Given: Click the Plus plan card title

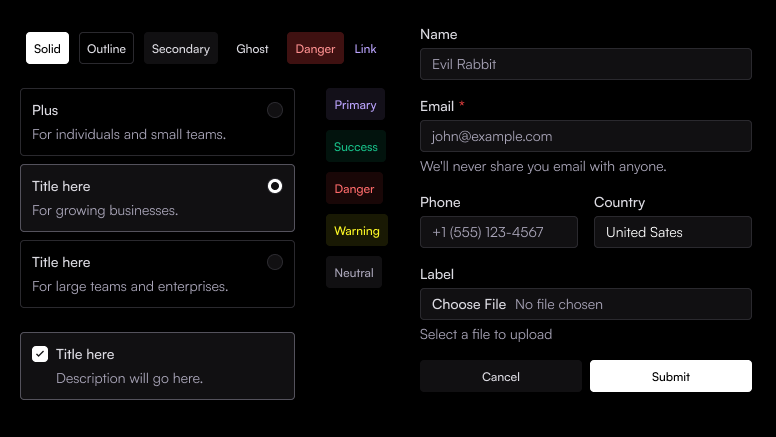Looking at the screenshot, I should (45, 110).
